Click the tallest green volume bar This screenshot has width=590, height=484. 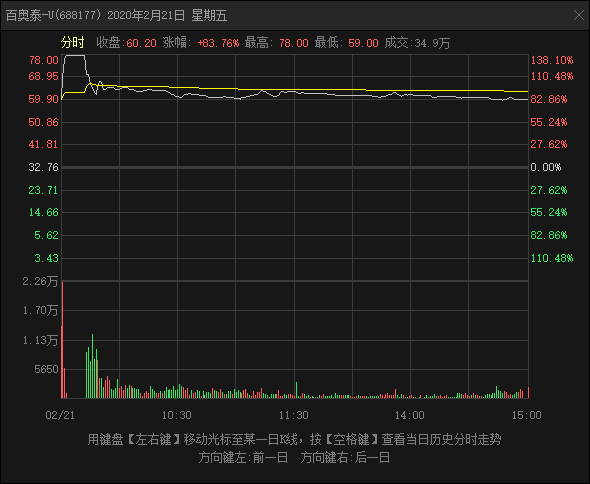tap(92, 366)
